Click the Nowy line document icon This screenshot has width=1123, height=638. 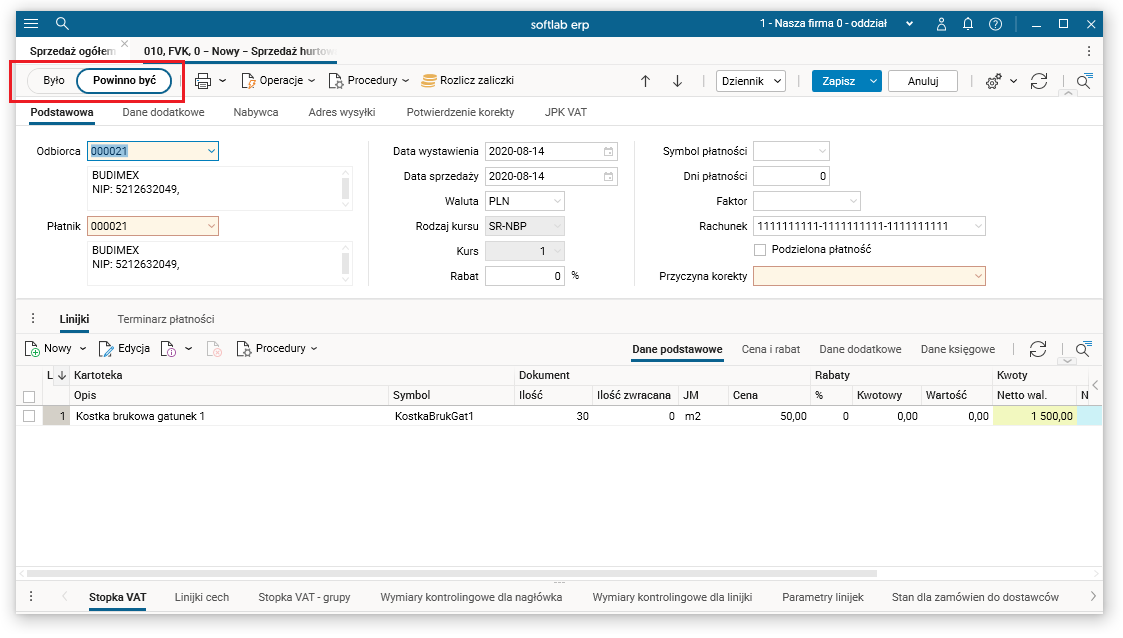click(32, 349)
